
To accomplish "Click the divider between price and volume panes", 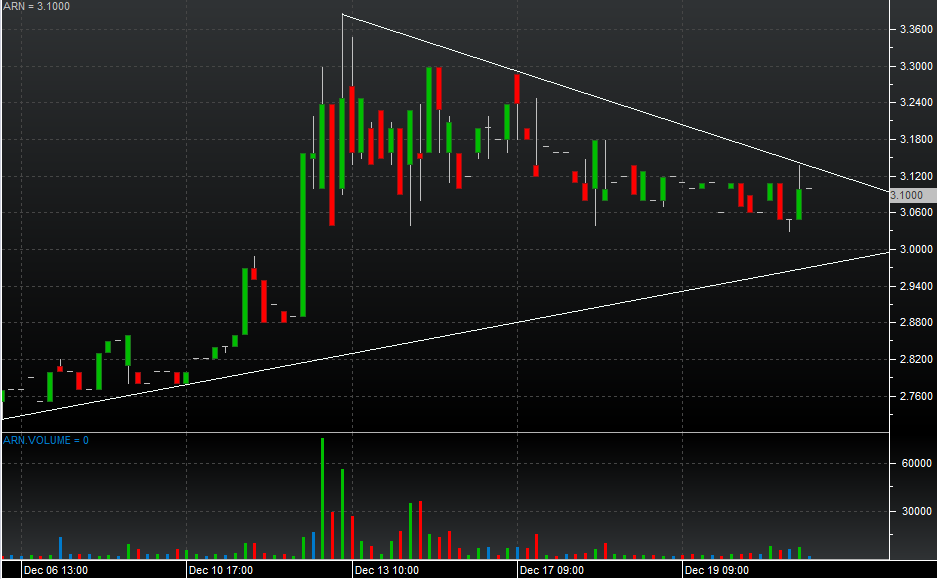I will pyautogui.click(x=445, y=433).
